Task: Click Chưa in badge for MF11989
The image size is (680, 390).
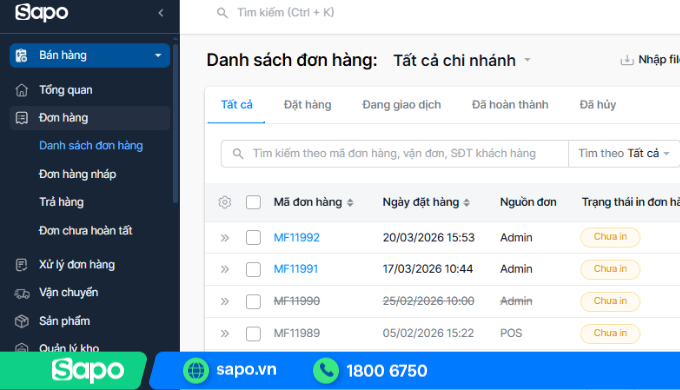Action: 610,334
